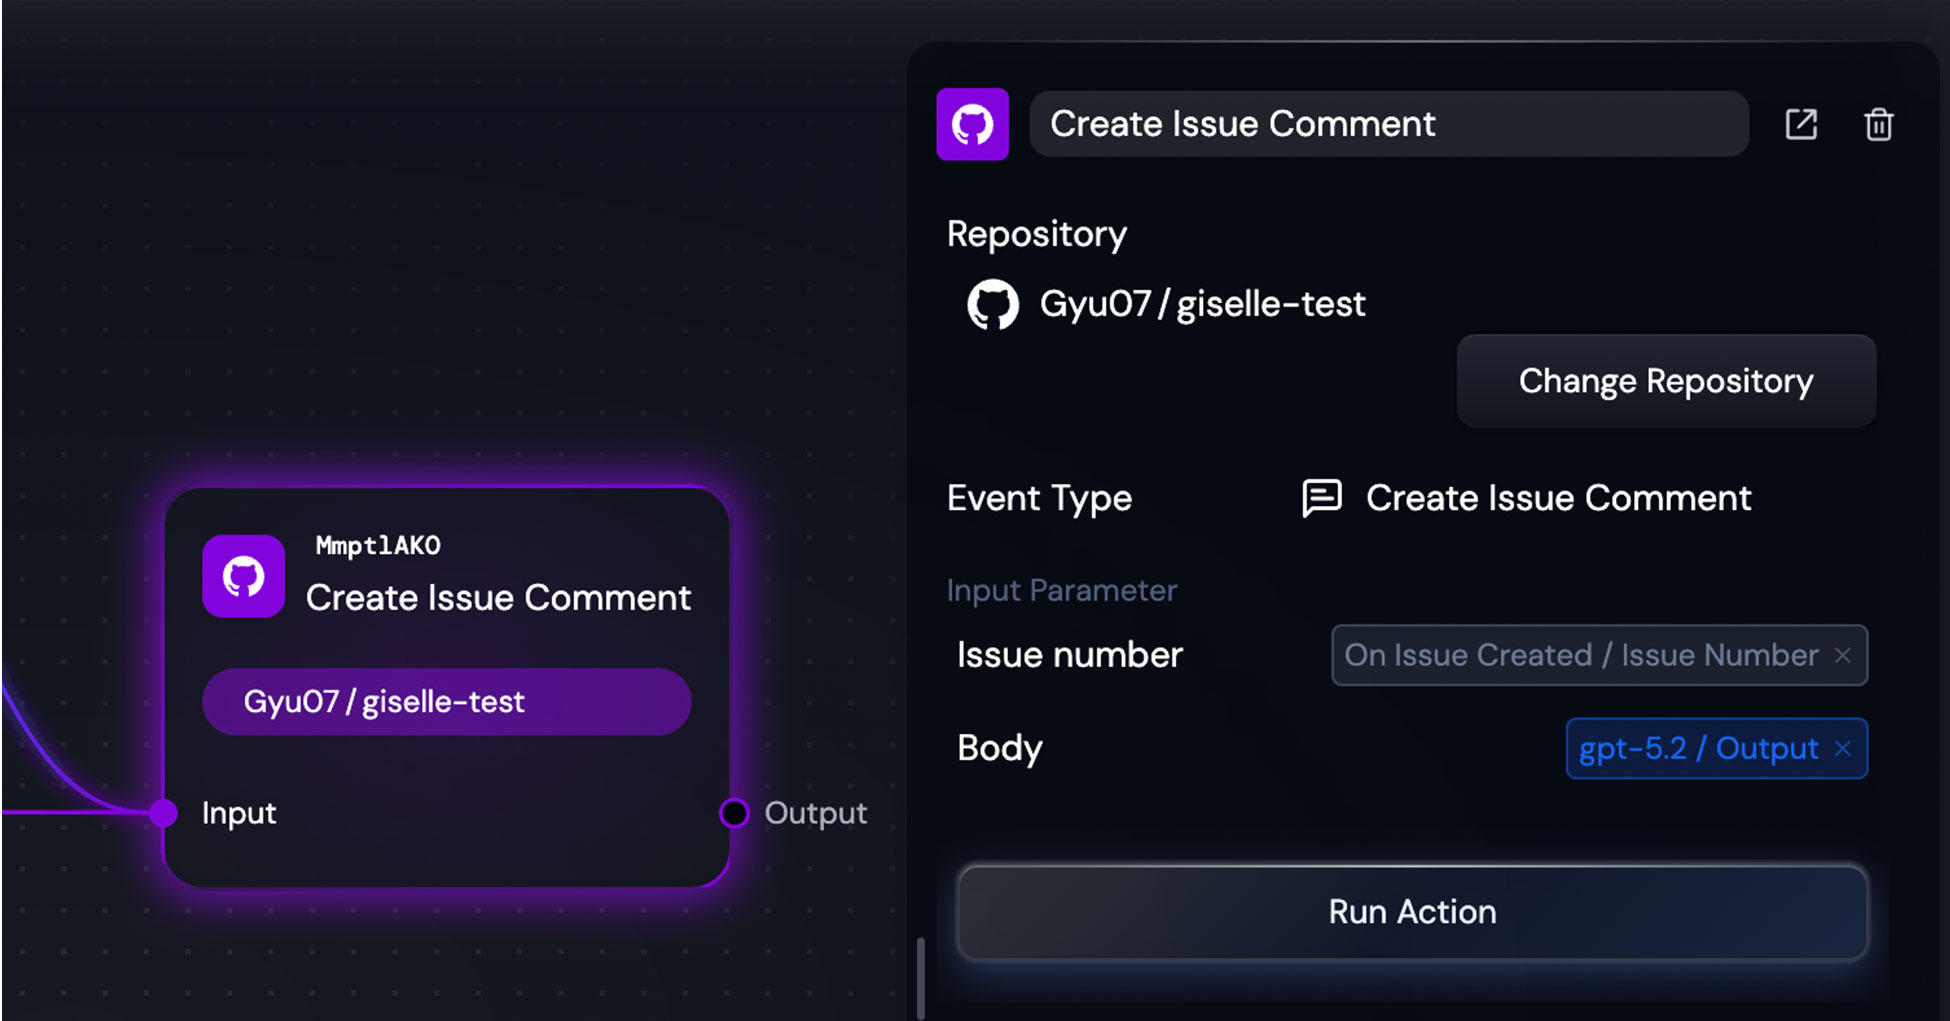Click the Change Repository button
This screenshot has width=1950, height=1021.
click(1665, 381)
